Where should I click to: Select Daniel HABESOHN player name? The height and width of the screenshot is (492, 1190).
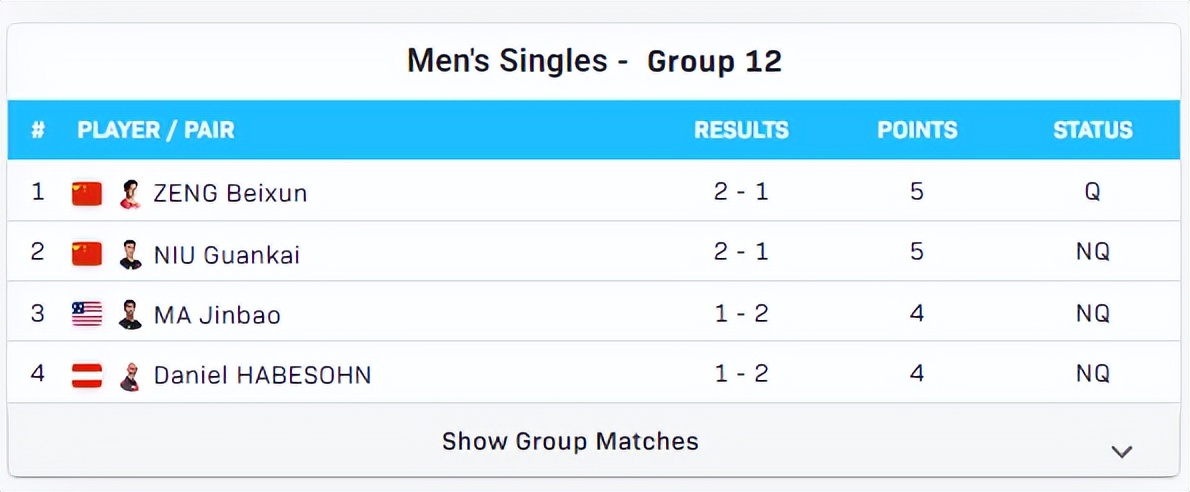point(262,376)
